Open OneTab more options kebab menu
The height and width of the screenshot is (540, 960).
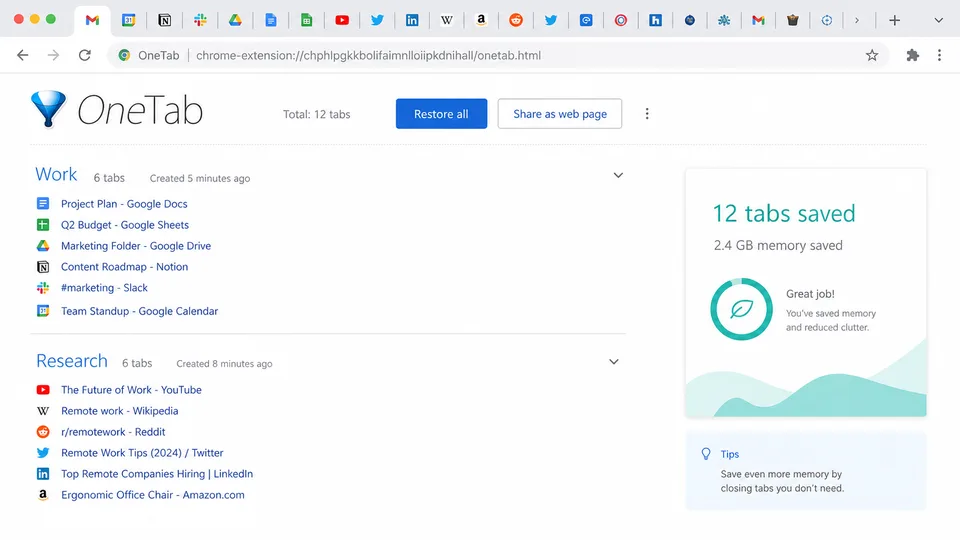[x=647, y=114]
